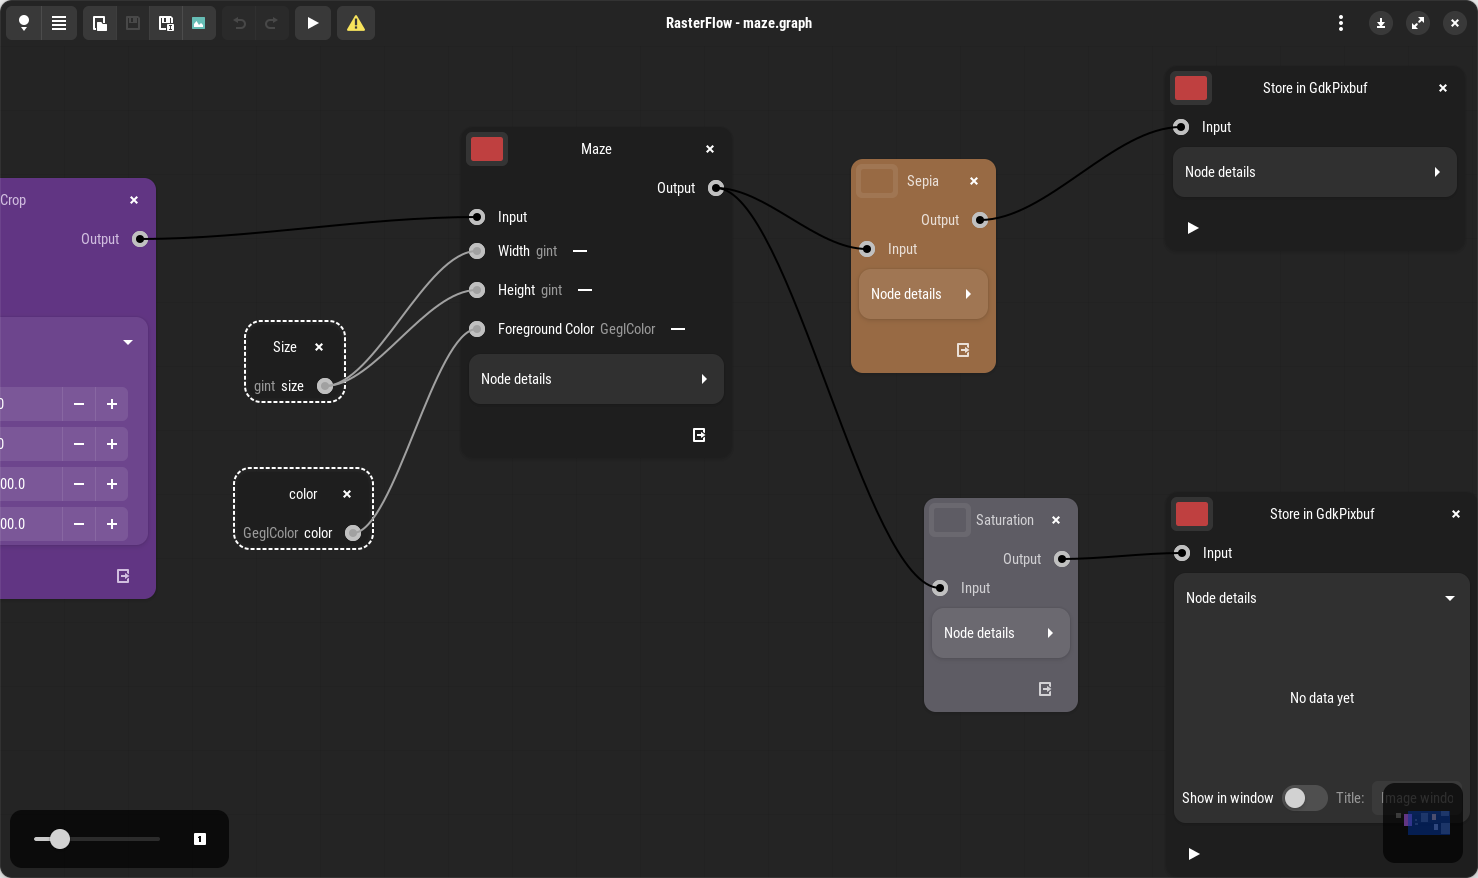Toggle the Show in window switch
This screenshot has height=878, width=1478.
pos(1304,798)
